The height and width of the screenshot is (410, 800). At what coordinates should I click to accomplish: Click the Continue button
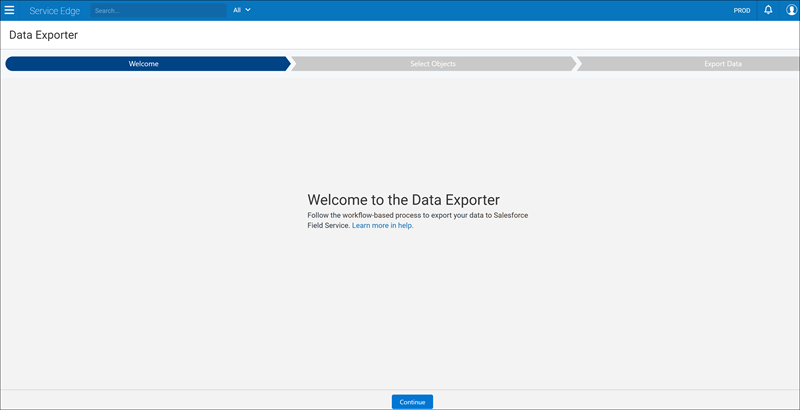coord(412,402)
